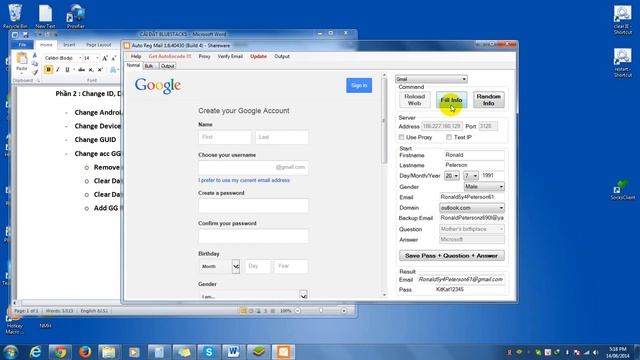The width and height of the screenshot is (640, 360).
Task: Open the Day dropdown showing 20
Action: (451, 176)
